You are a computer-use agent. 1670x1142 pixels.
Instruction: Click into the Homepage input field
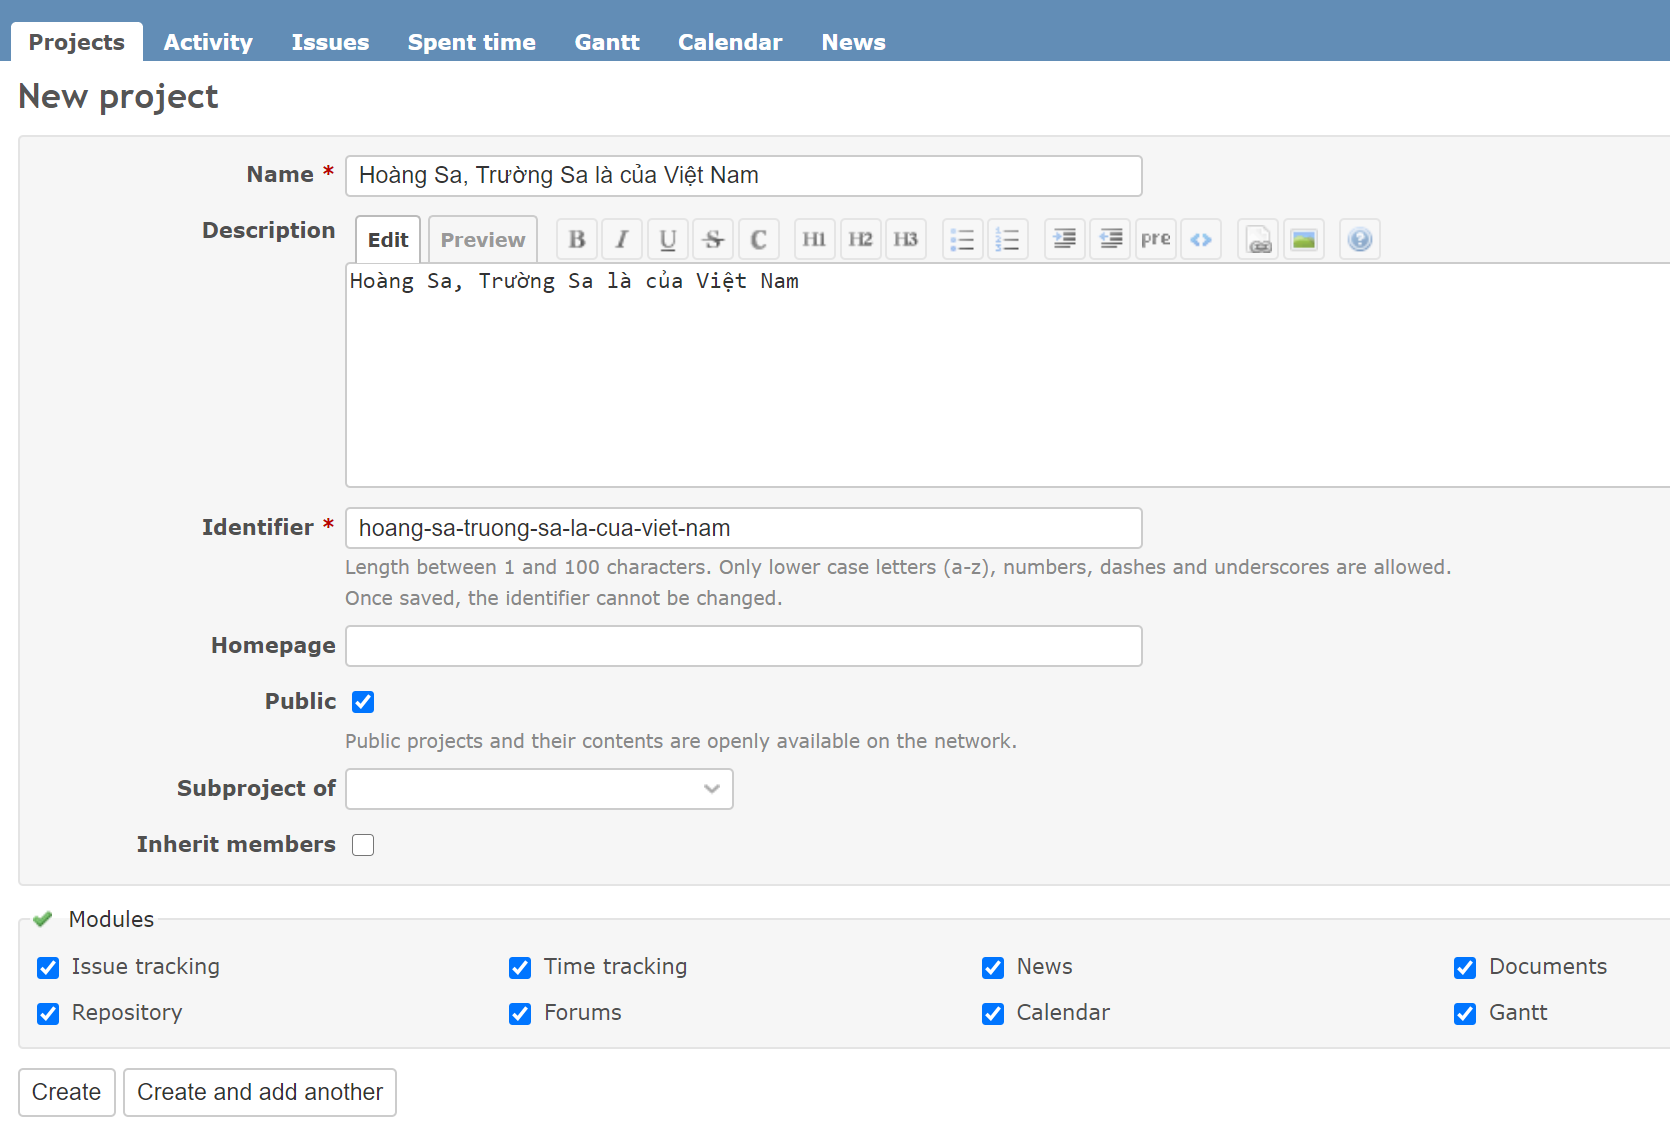(x=743, y=646)
